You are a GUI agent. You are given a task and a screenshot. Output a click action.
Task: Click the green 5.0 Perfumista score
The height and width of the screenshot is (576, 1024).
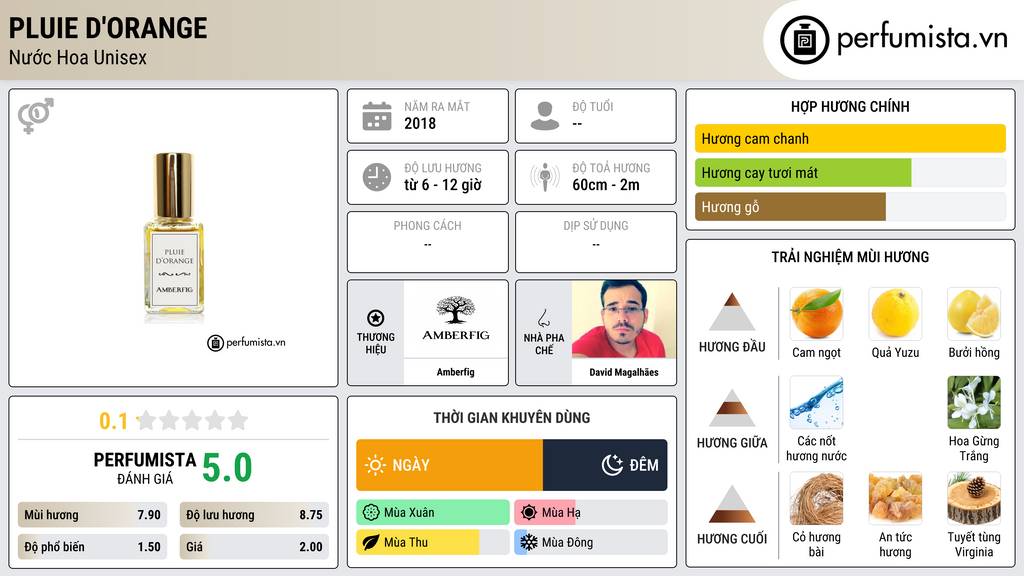click(227, 468)
